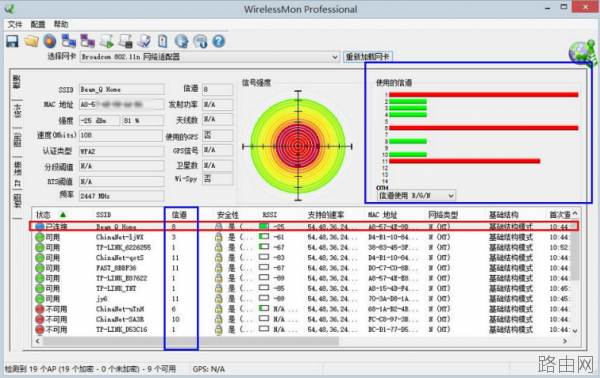Click the printer icon with black screen
This screenshot has width=600, height=378.
pos(126,41)
